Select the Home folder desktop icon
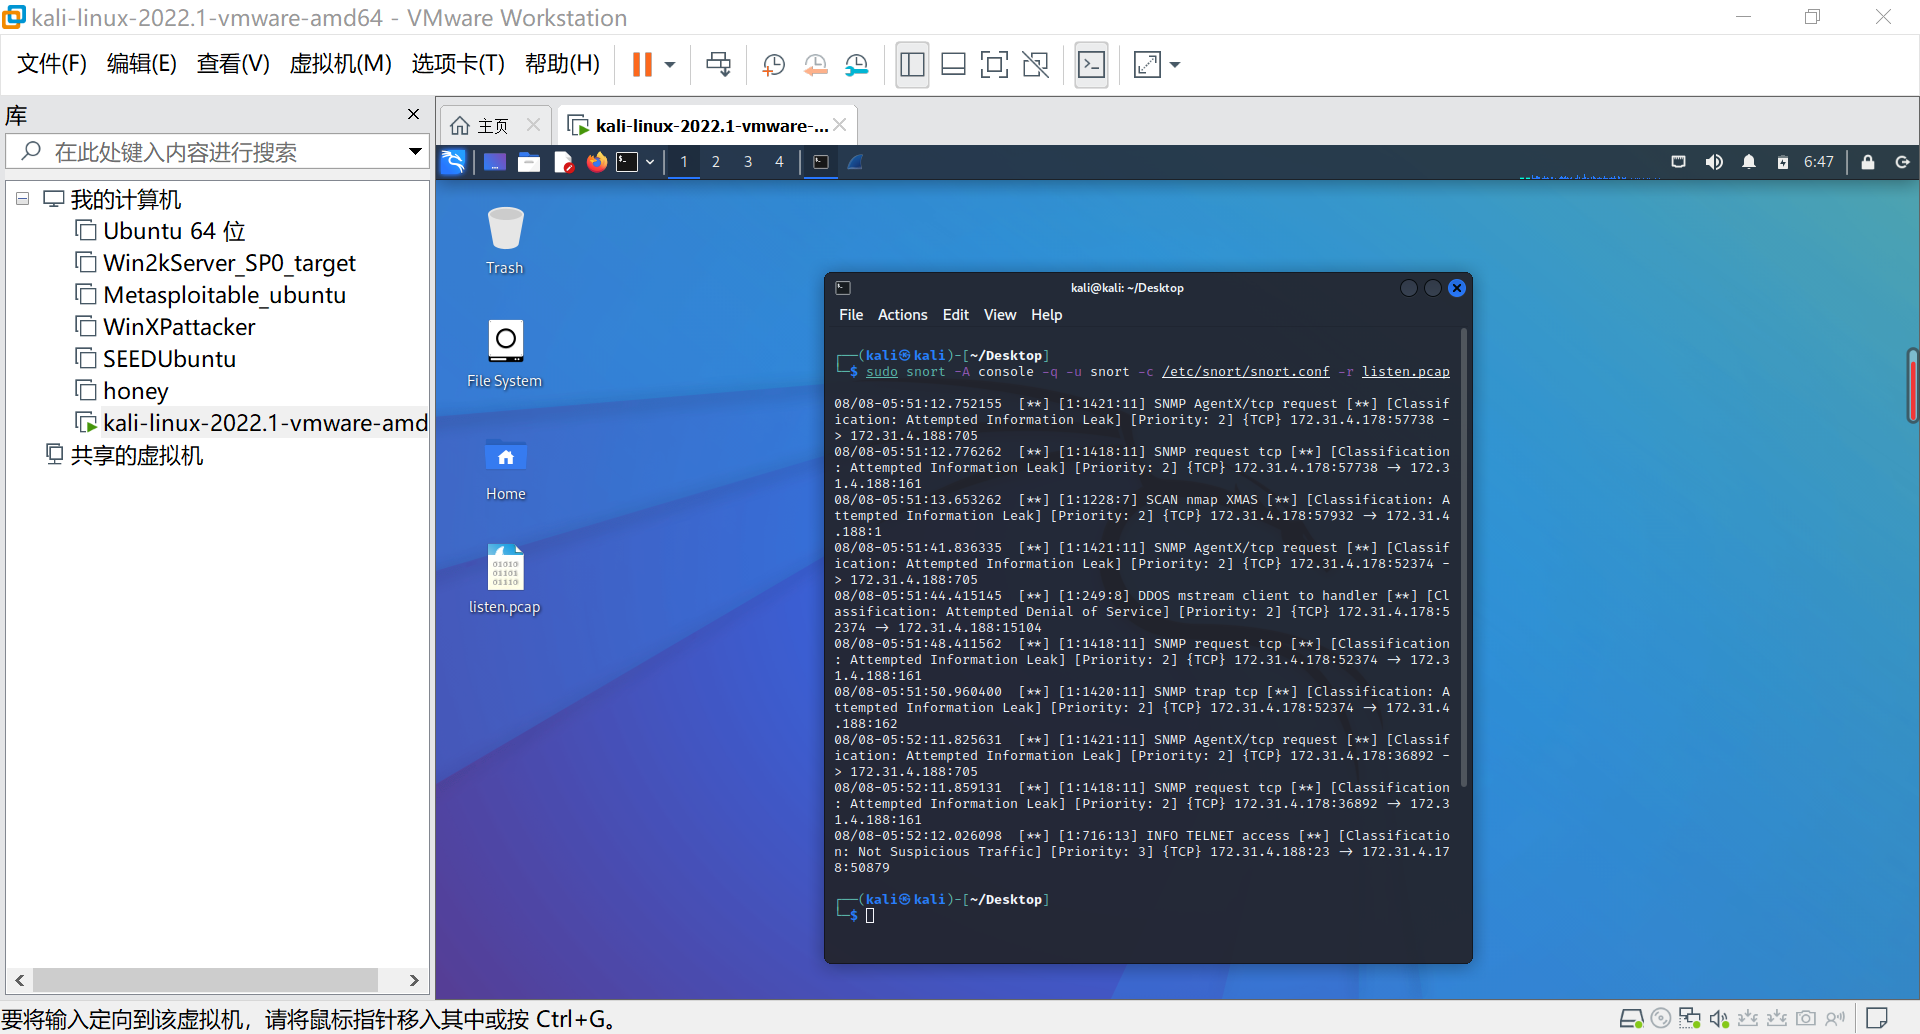Viewport: 1920px width, 1034px height. click(x=506, y=468)
